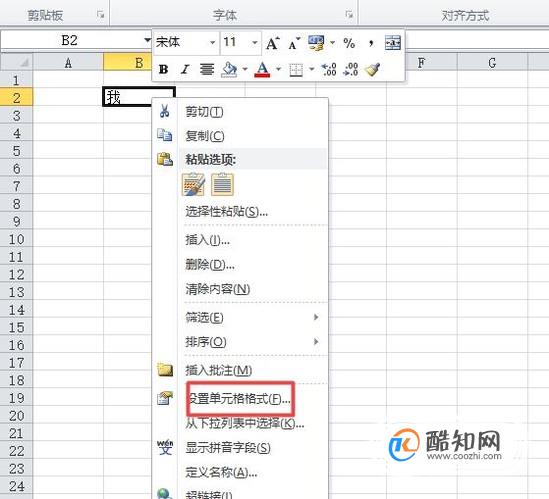Screen dimensions: 549x499
Task: Apply percent style from mini toolbar
Action: click(x=349, y=43)
